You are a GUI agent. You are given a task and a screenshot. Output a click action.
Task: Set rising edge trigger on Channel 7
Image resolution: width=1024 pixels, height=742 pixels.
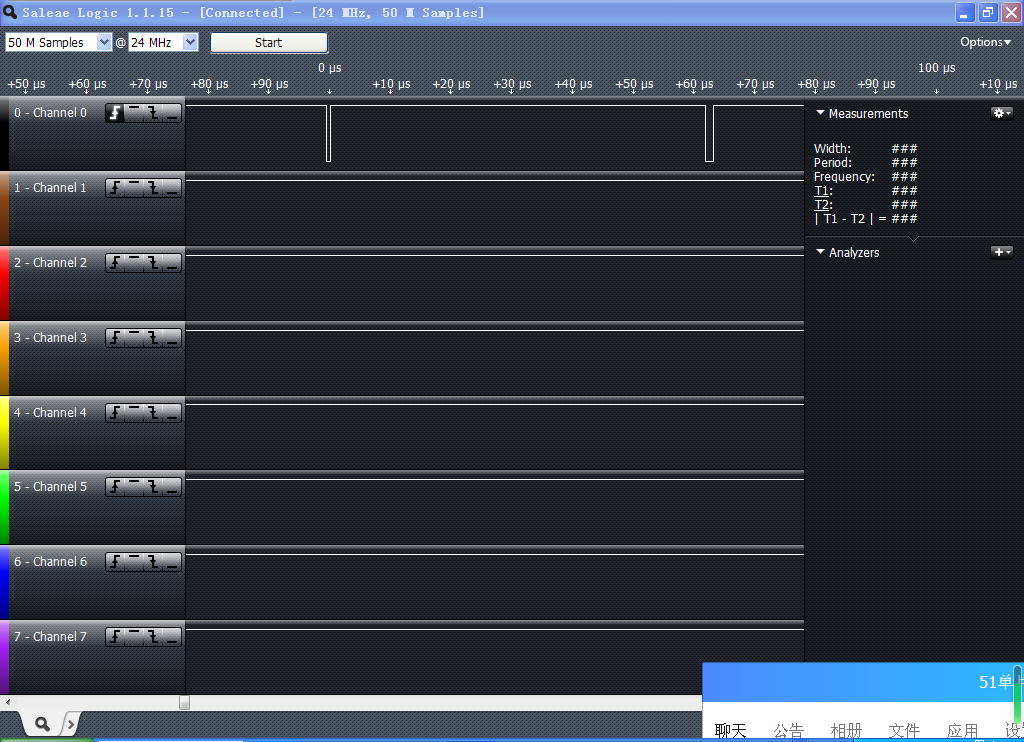115,637
